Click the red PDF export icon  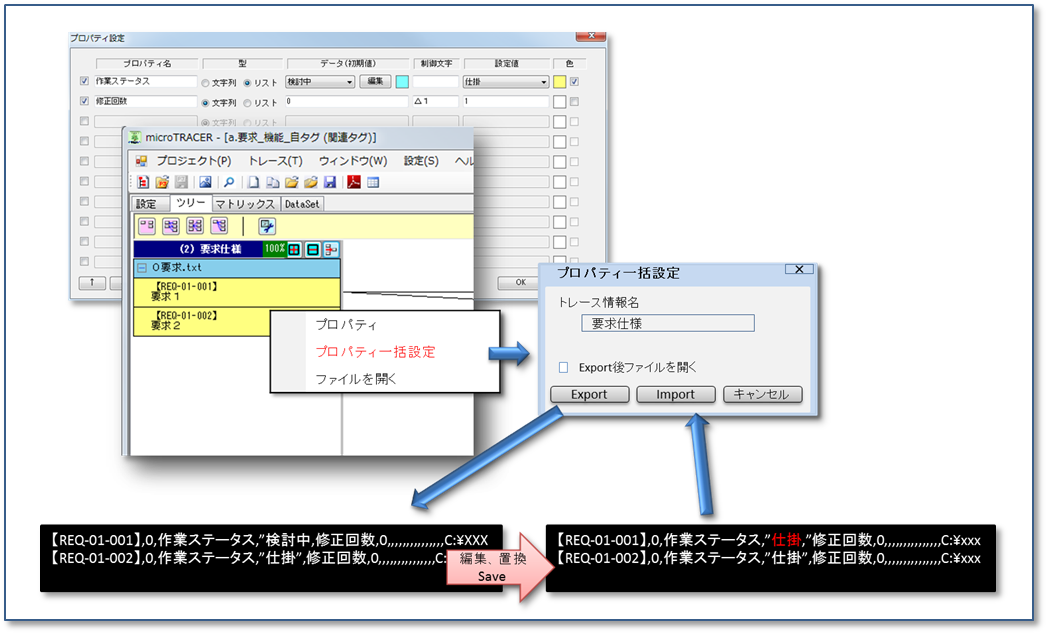point(354,182)
